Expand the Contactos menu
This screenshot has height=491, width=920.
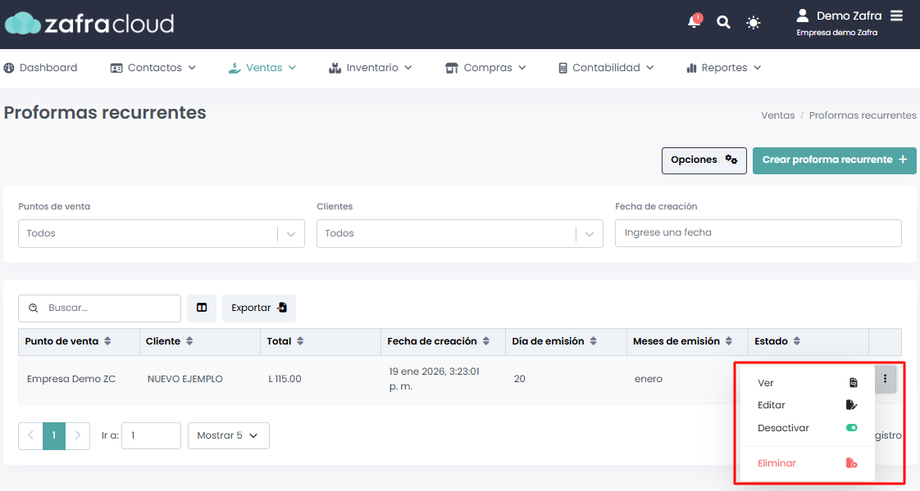(x=153, y=67)
